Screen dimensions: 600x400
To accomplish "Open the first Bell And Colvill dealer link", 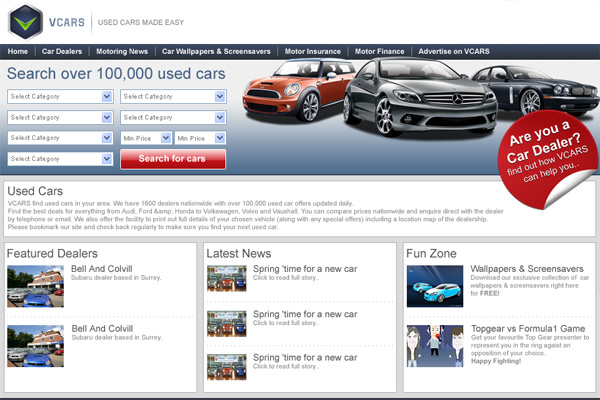I will point(102,269).
